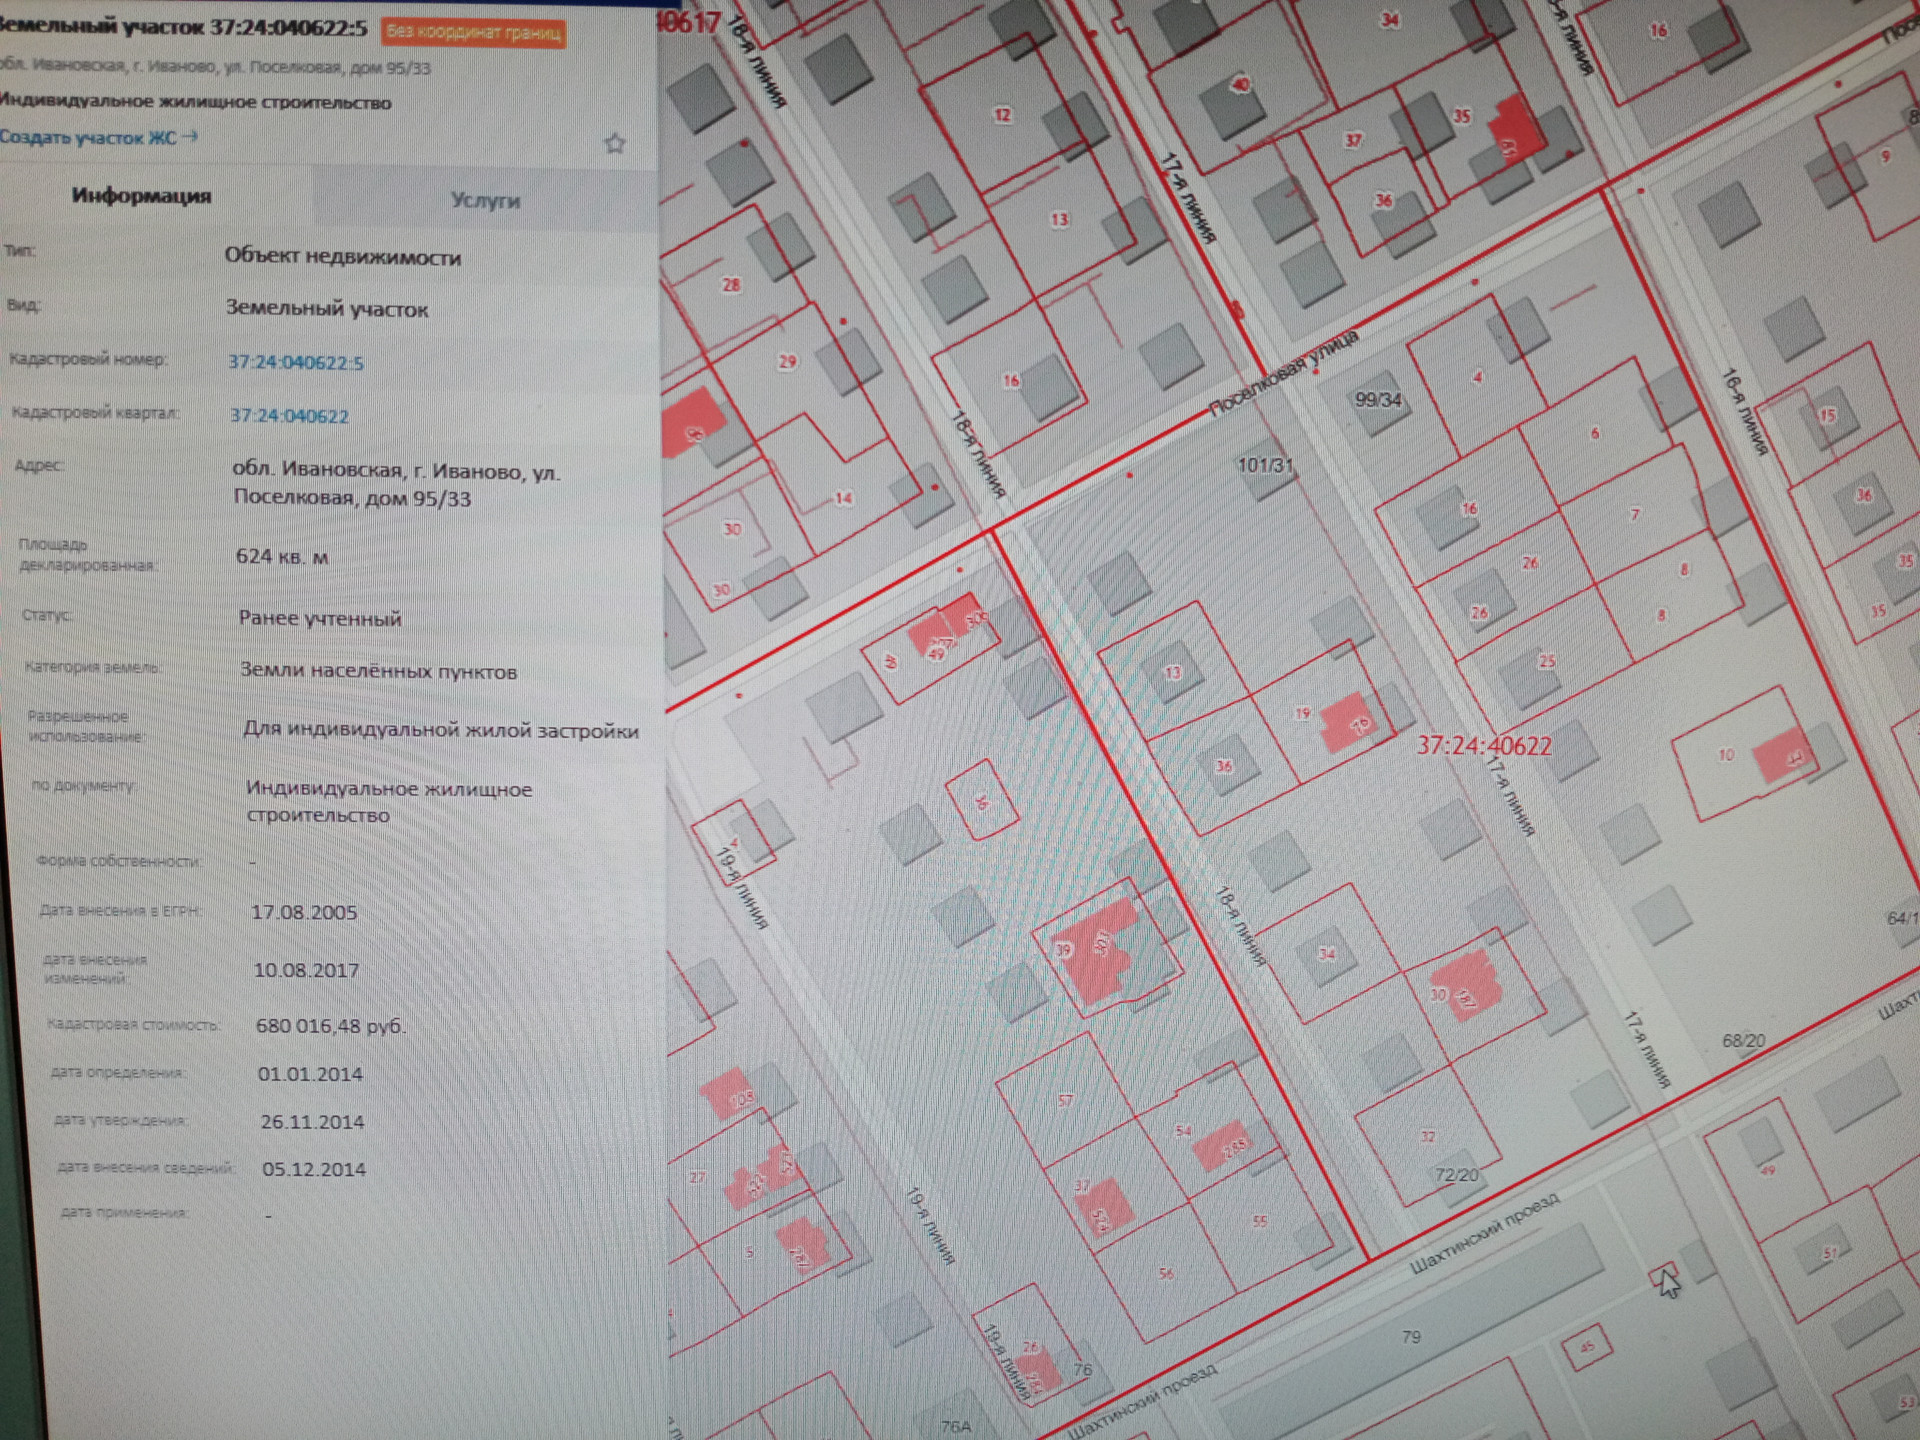1920x1440 pixels.
Task: Open the Создать участок ЖС link
Action: pyautogui.click(x=88, y=138)
